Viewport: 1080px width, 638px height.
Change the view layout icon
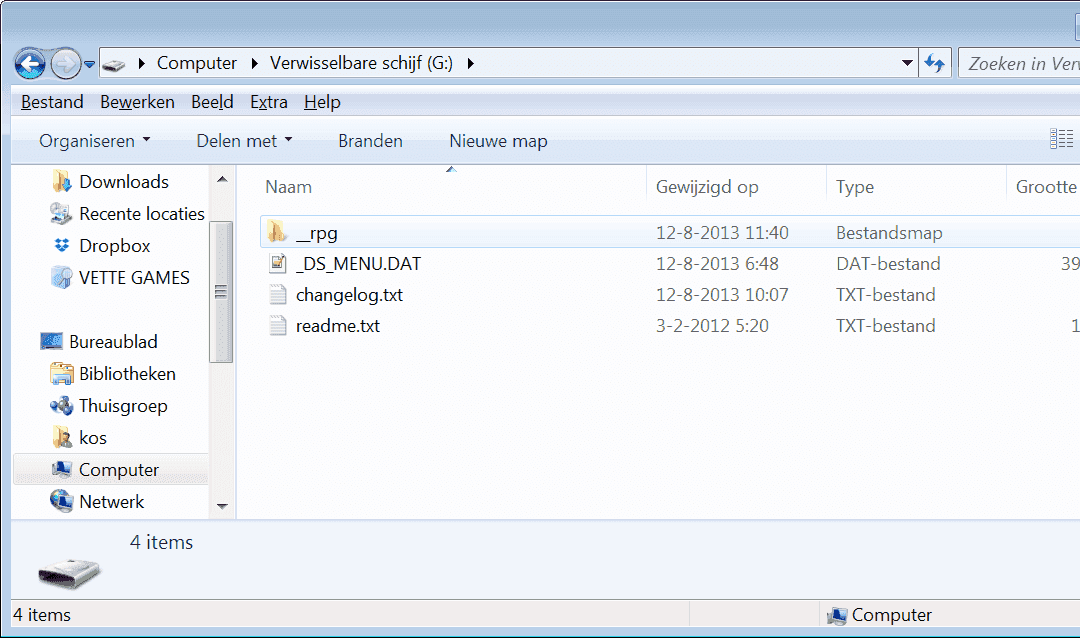click(x=1061, y=138)
